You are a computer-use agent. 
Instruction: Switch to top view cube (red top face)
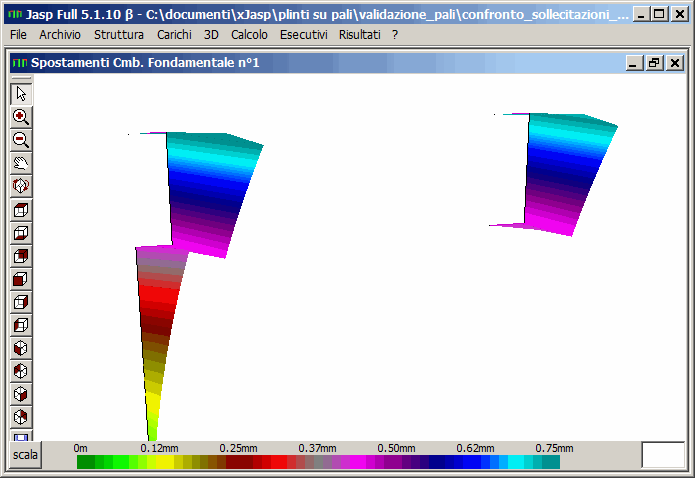pyautogui.click(x=21, y=210)
